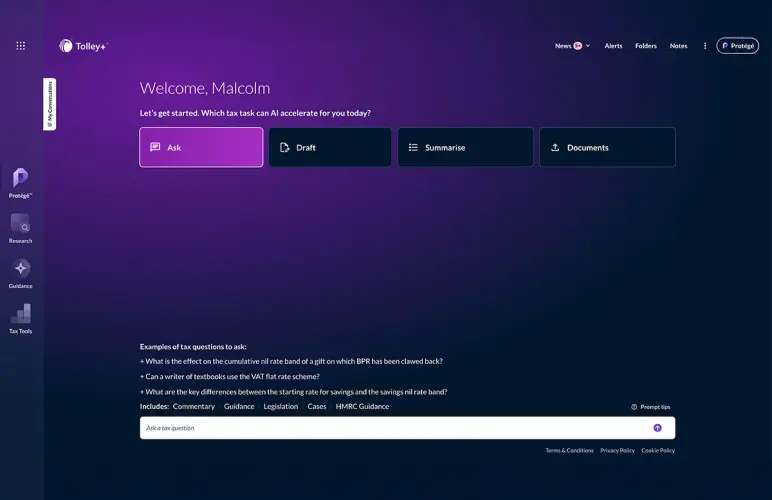Expand the My Conversations side panel
Image resolution: width=772 pixels, height=500 pixels.
[50, 104]
